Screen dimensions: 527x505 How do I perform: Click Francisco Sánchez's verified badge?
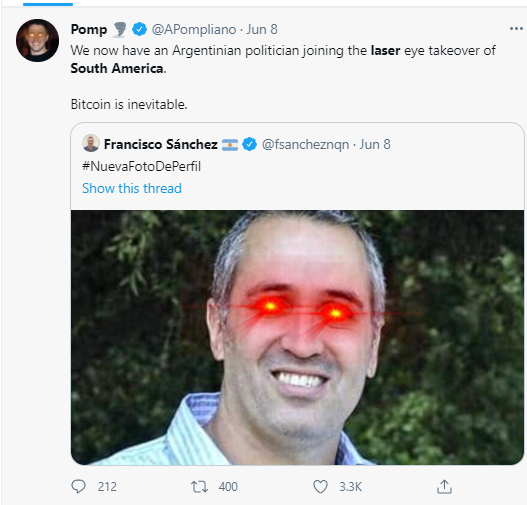[x=249, y=144]
